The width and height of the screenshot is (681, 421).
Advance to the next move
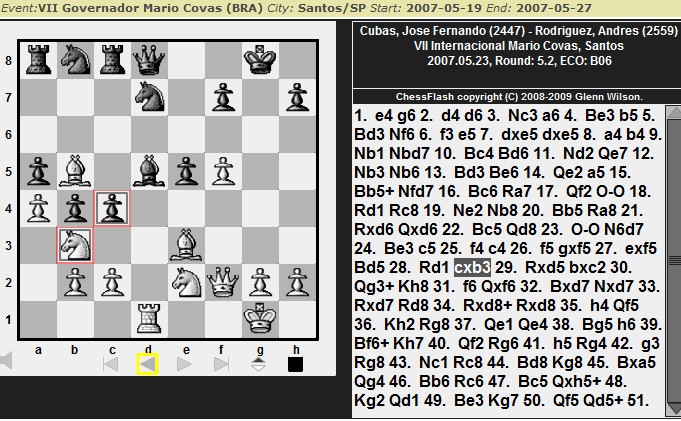[x=185, y=364]
